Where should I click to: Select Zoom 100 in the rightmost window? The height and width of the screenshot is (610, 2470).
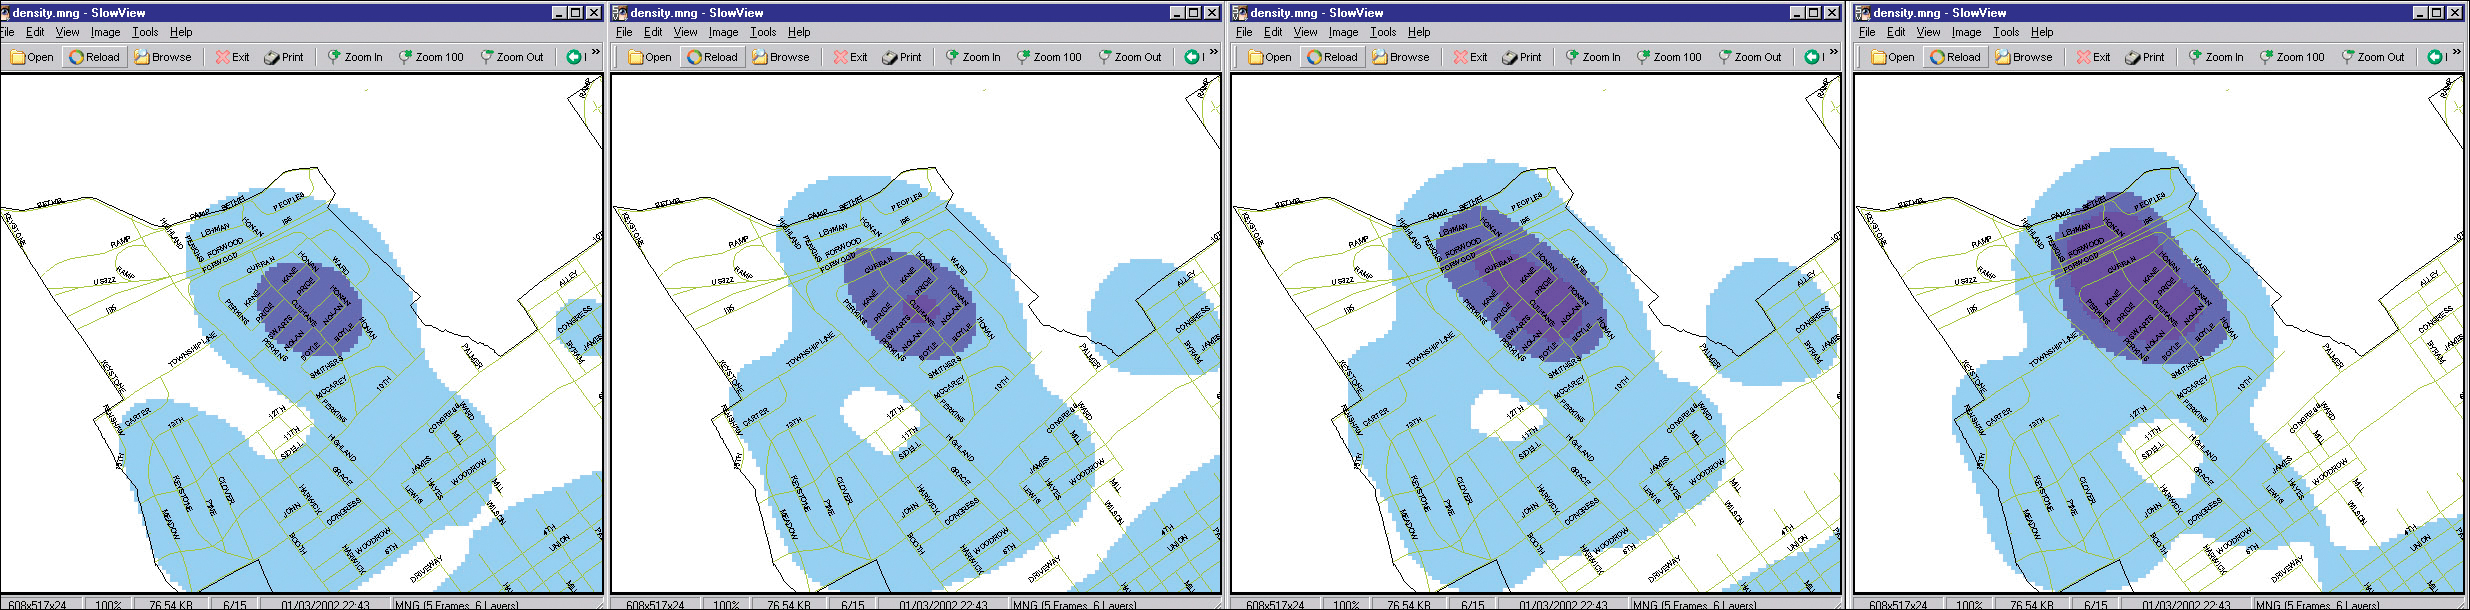click(2292, 57)
